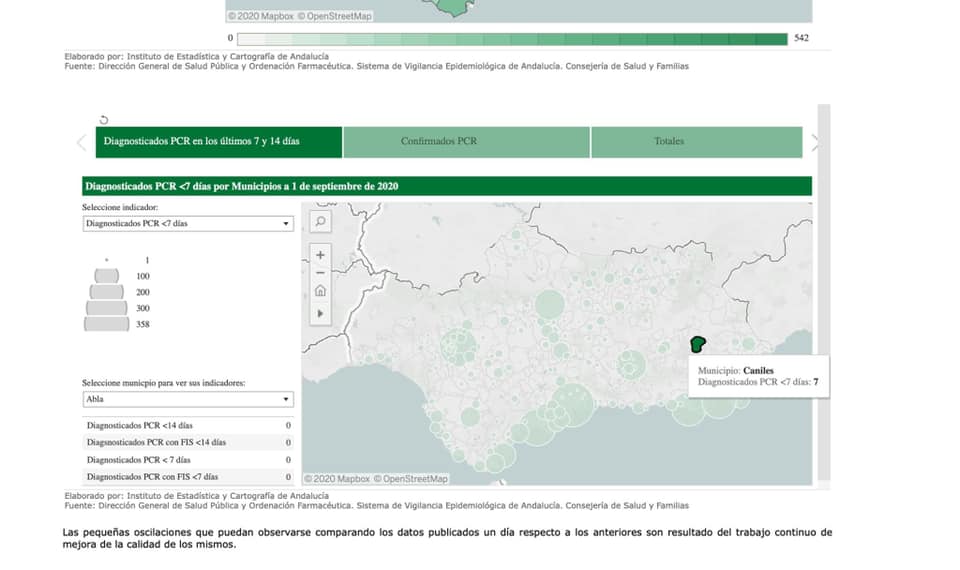The width and height of the screenshot is (960, 570).
Task: Go to next tabs with right chevron
Action: 815,142
